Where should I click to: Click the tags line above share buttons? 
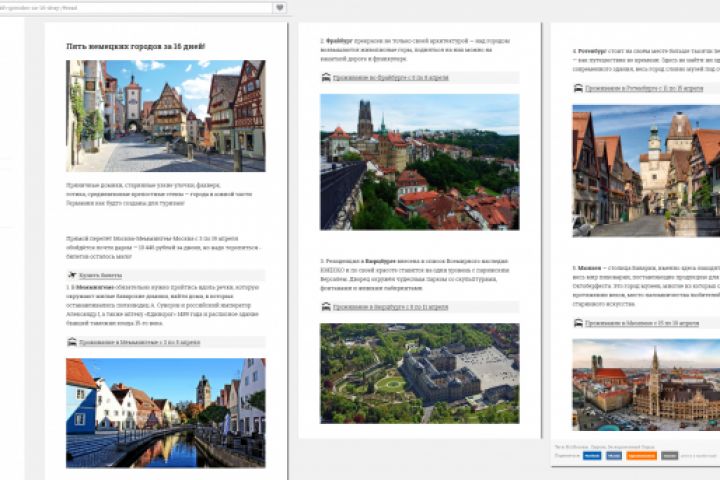tap(605, 446)
